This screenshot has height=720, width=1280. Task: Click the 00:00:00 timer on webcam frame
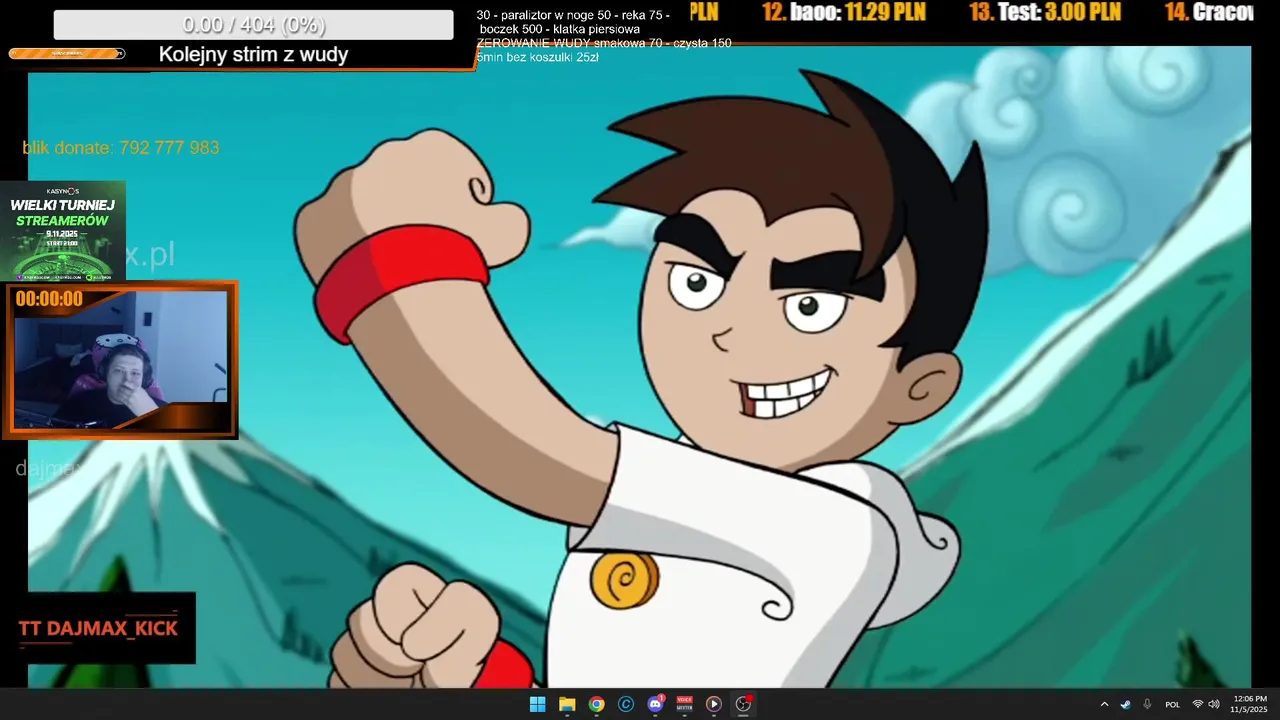pos(49,299)
